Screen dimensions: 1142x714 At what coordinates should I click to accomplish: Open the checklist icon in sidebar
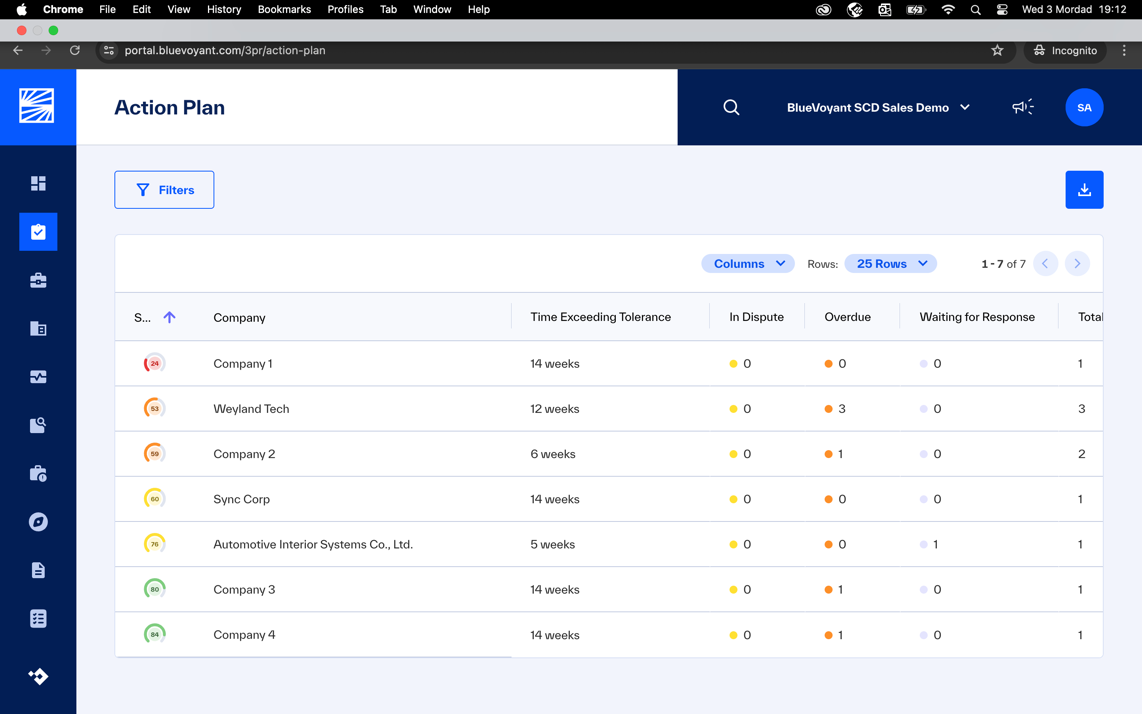[38, 619]
